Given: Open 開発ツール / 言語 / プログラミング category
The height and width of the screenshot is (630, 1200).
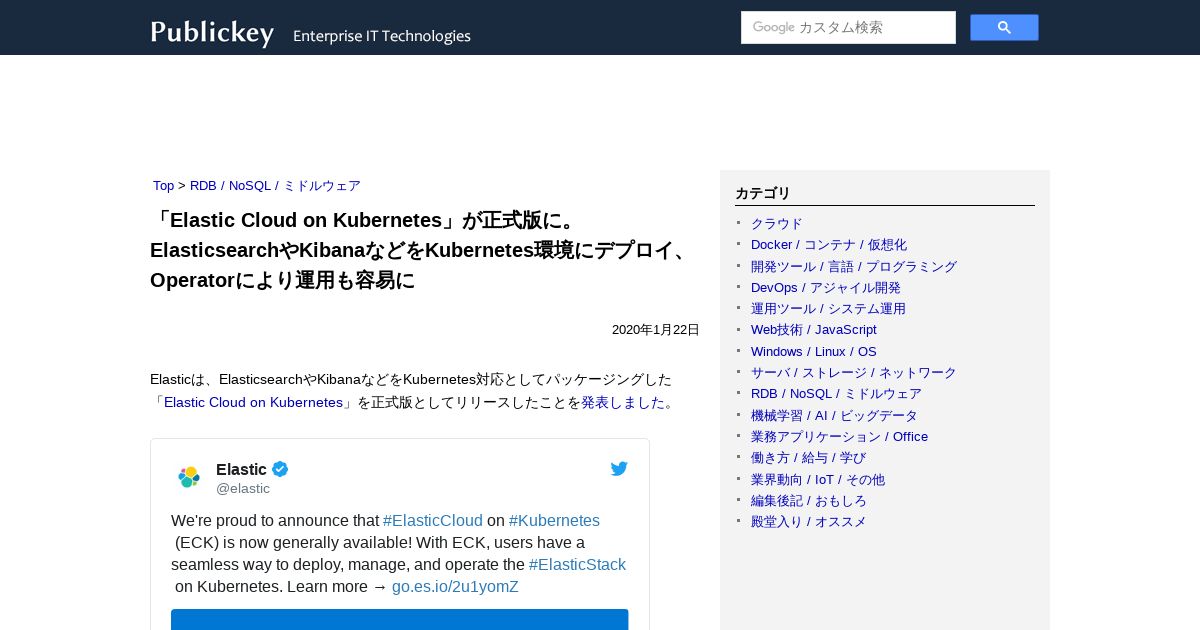Looking at the screenshot, I should point(854,267).
